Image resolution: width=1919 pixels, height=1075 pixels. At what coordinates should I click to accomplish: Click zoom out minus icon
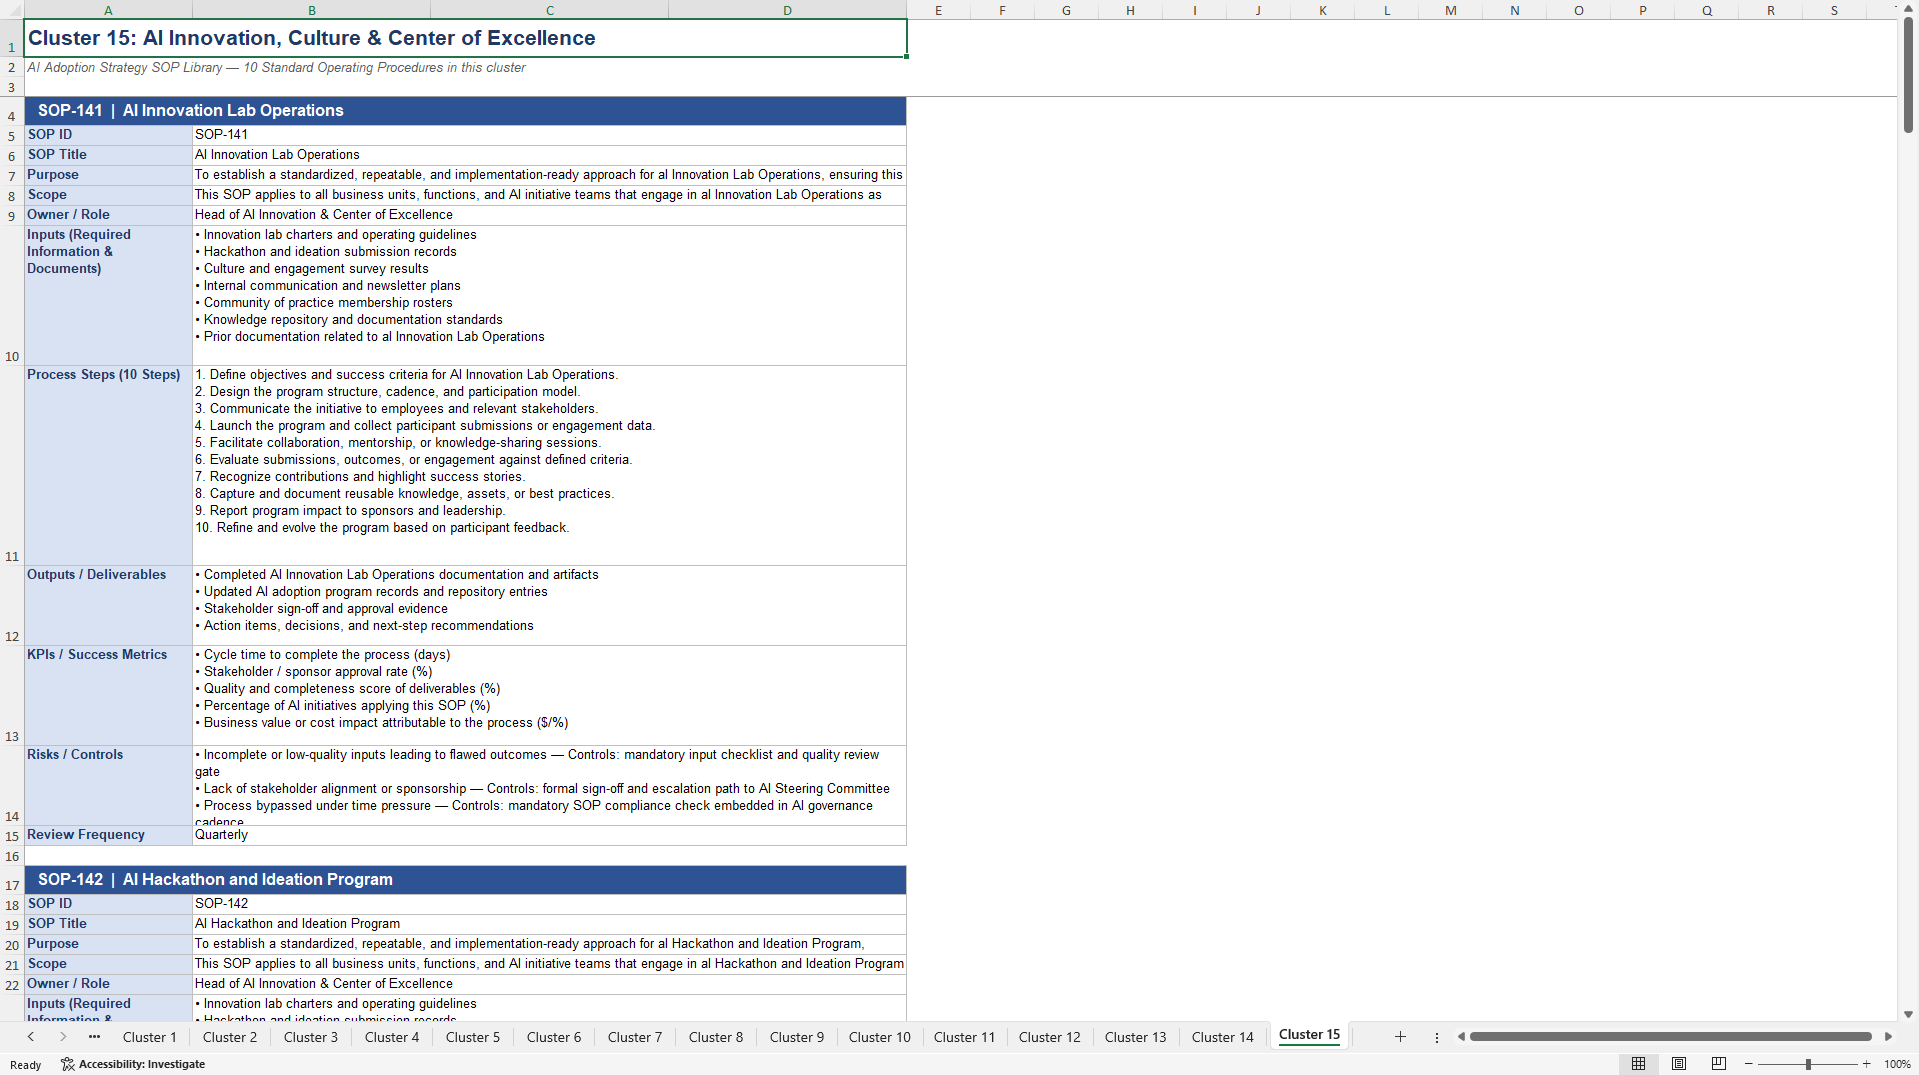click(1749, 1064)
